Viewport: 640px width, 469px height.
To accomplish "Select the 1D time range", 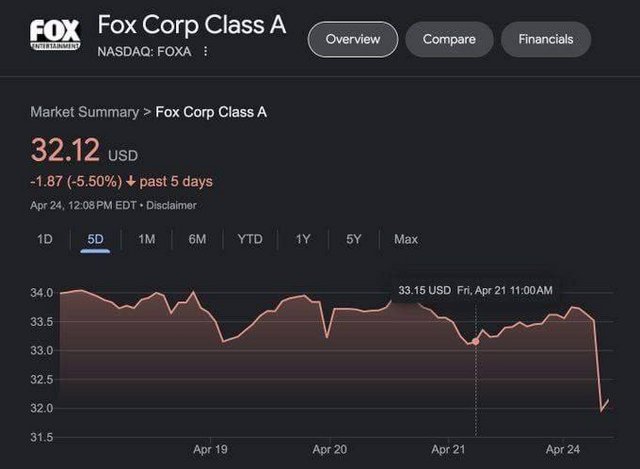I will click(45, 239).
